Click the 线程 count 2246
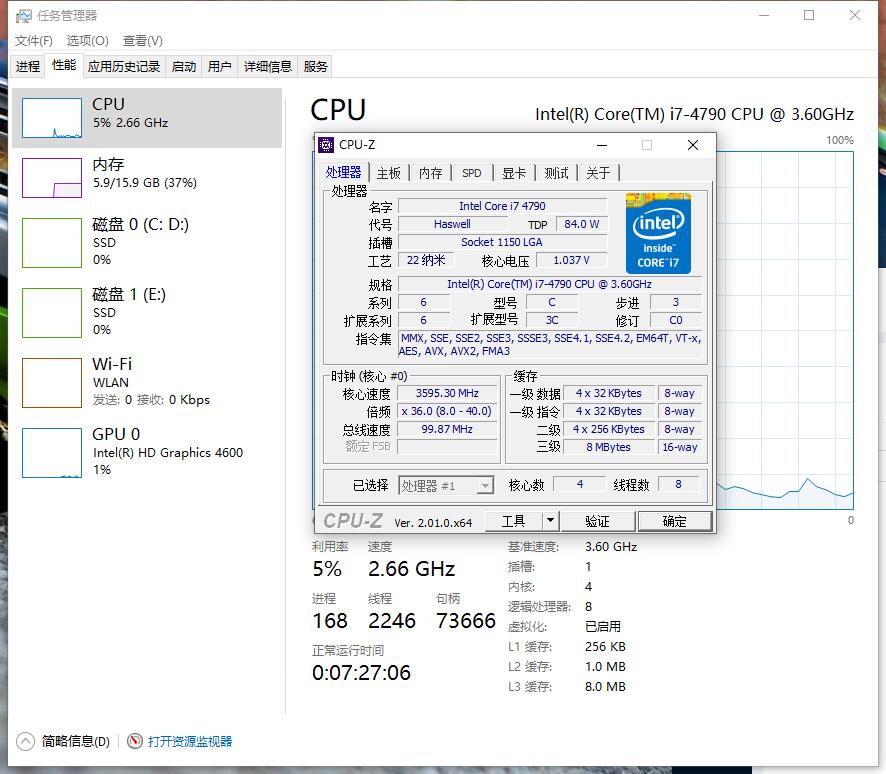Screen dimensions: 886x774 pyautogui.click(x=392, y=621)
